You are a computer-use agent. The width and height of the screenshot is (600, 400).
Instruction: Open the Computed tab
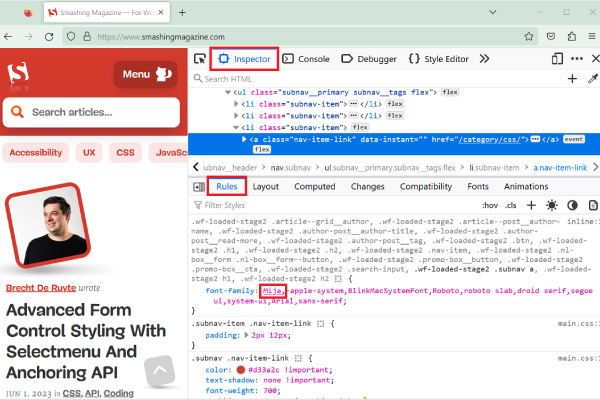314,186
